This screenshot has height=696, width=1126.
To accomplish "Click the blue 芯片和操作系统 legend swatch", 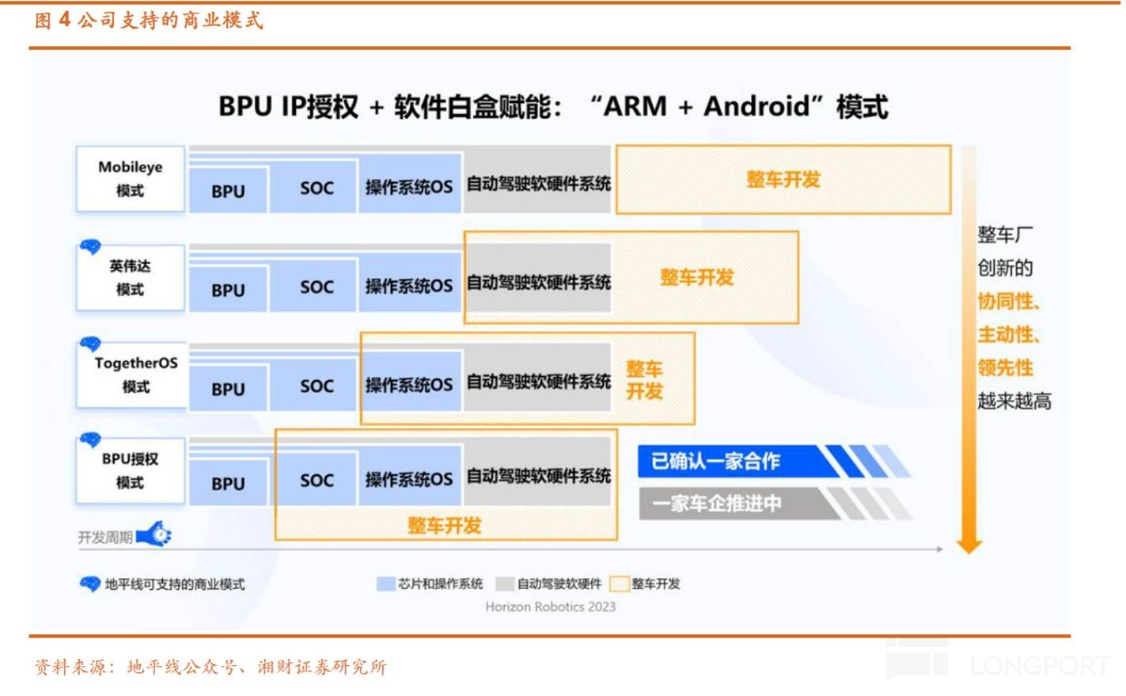I will tap(386, 584).
